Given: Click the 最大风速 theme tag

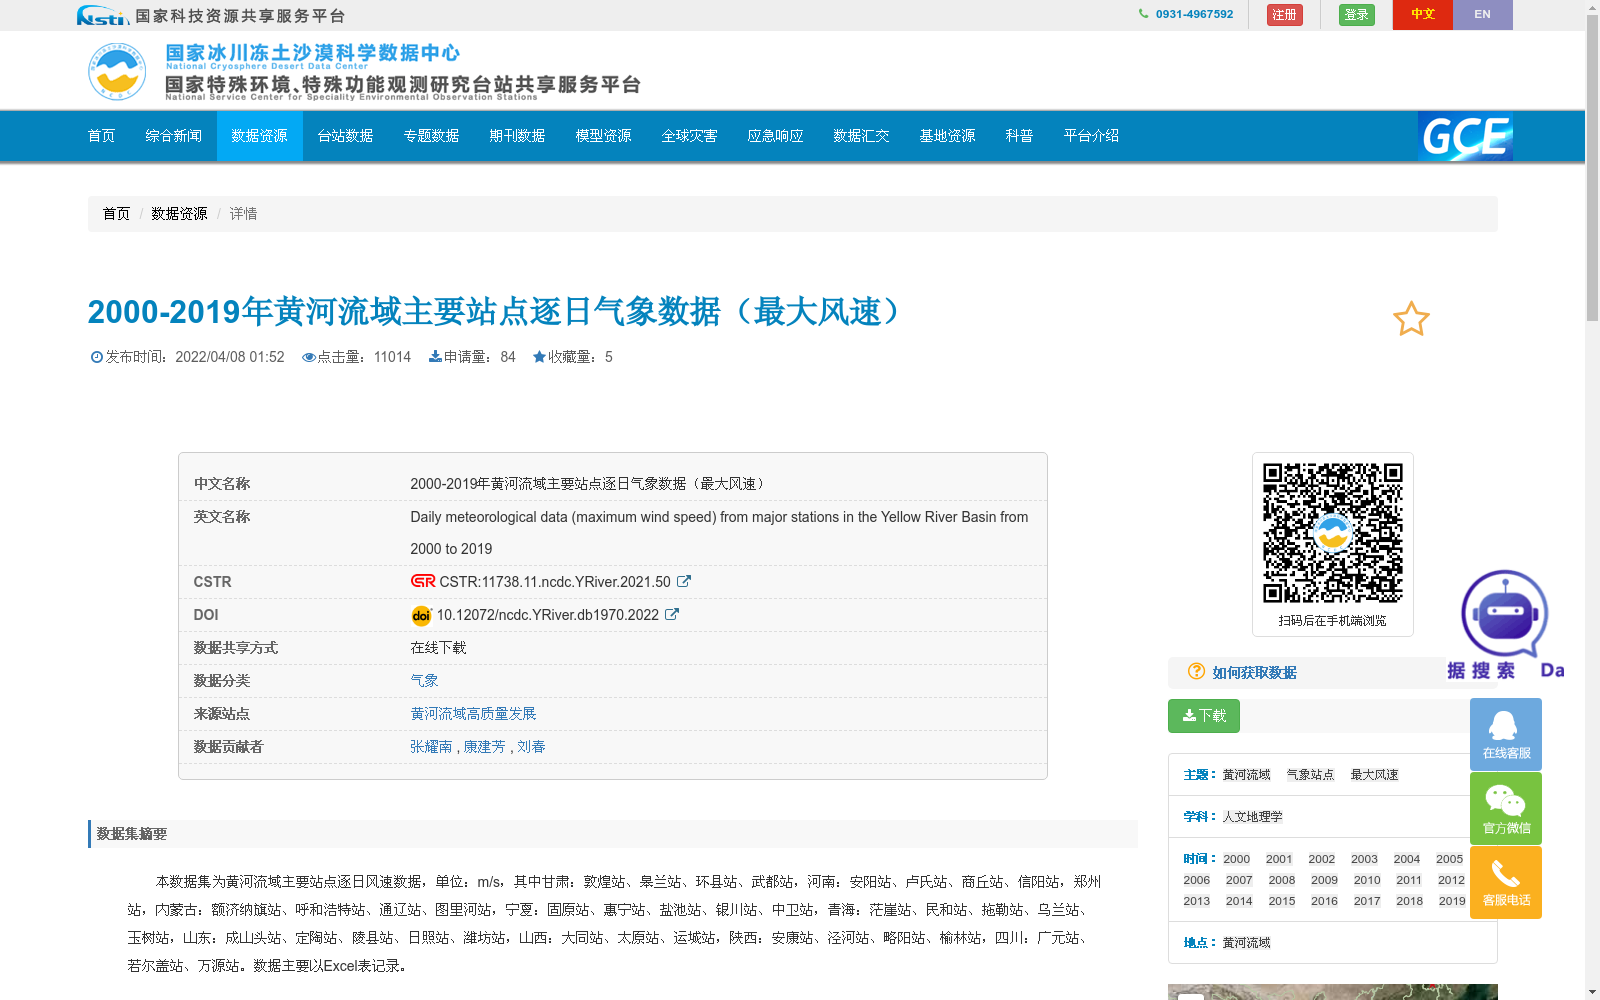Looking at the screenshot, I should [x=1374, y=775].
